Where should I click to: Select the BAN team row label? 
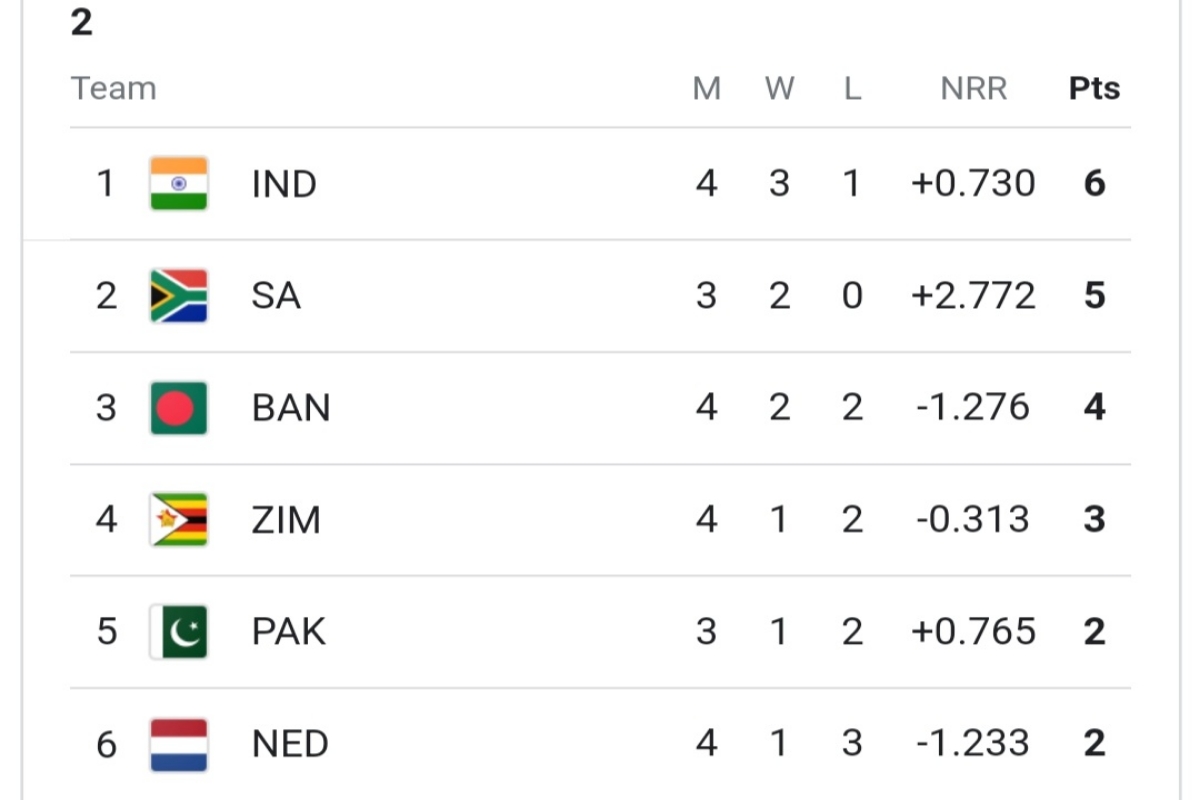291,408
